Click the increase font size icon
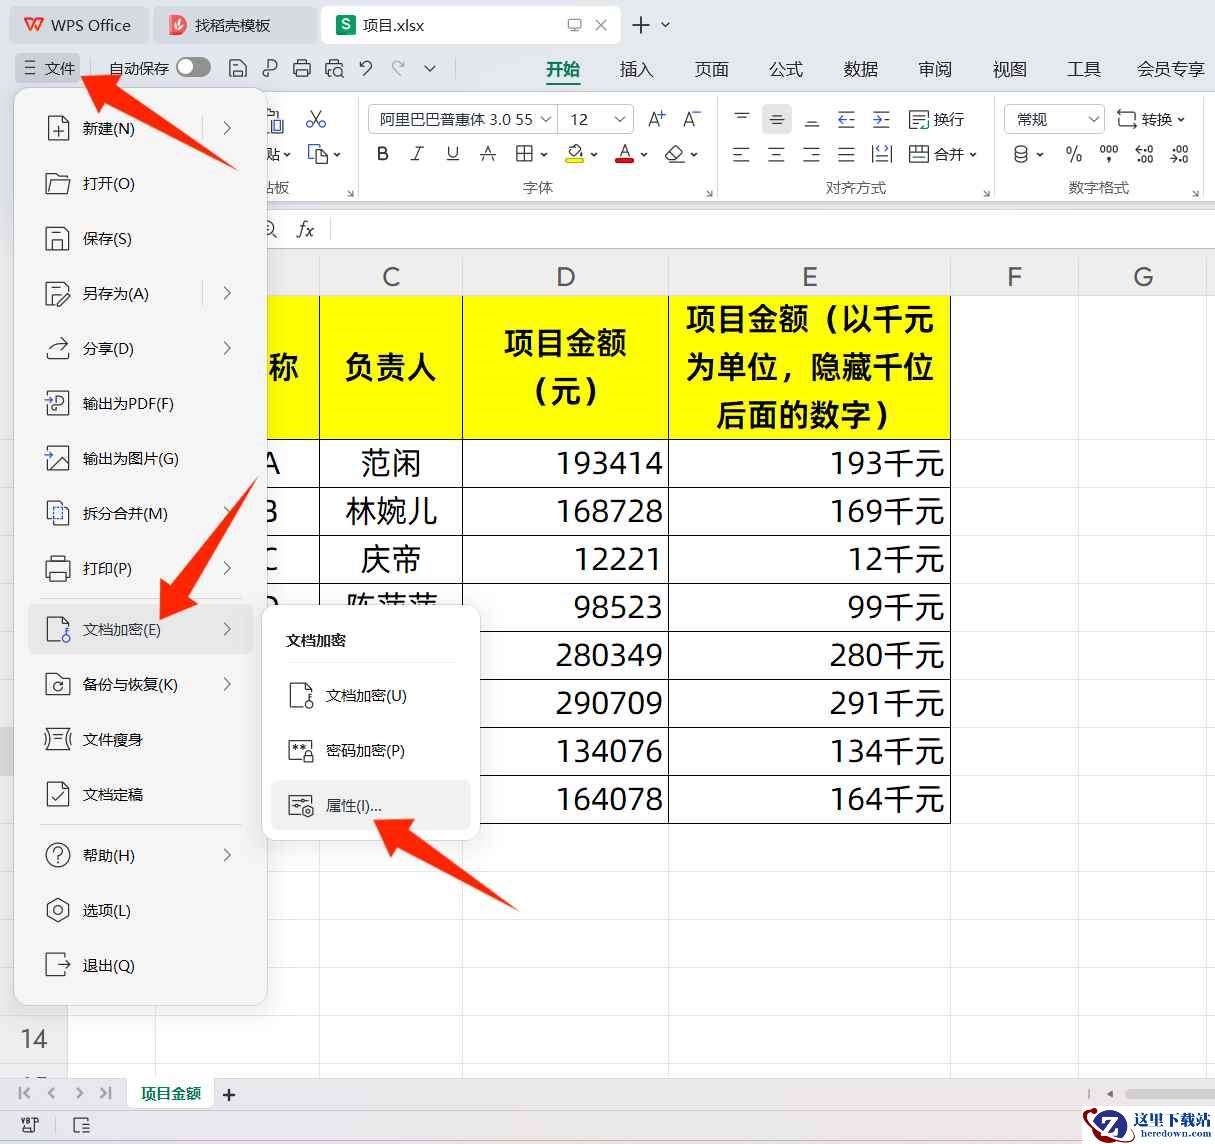This screenshot has width=1215, height=1144. tap(656, 119)
